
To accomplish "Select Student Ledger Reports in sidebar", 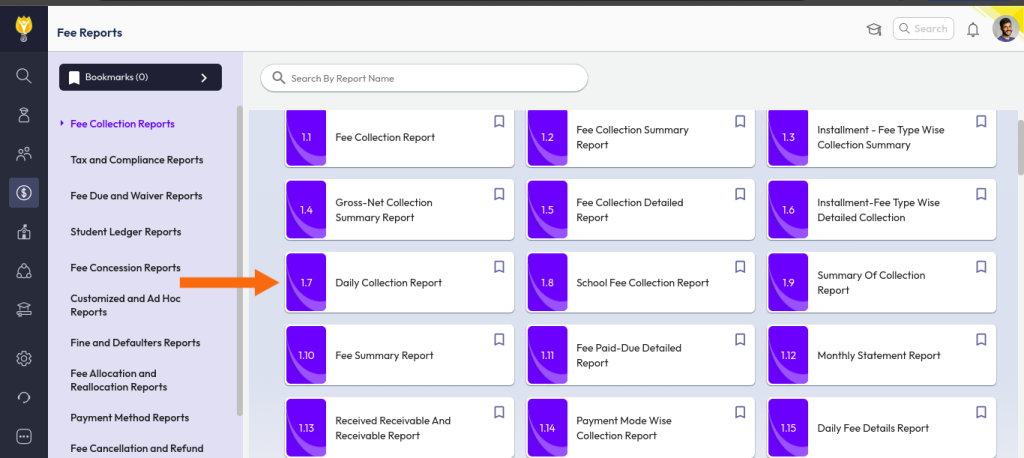I will [x=125, y=232].
